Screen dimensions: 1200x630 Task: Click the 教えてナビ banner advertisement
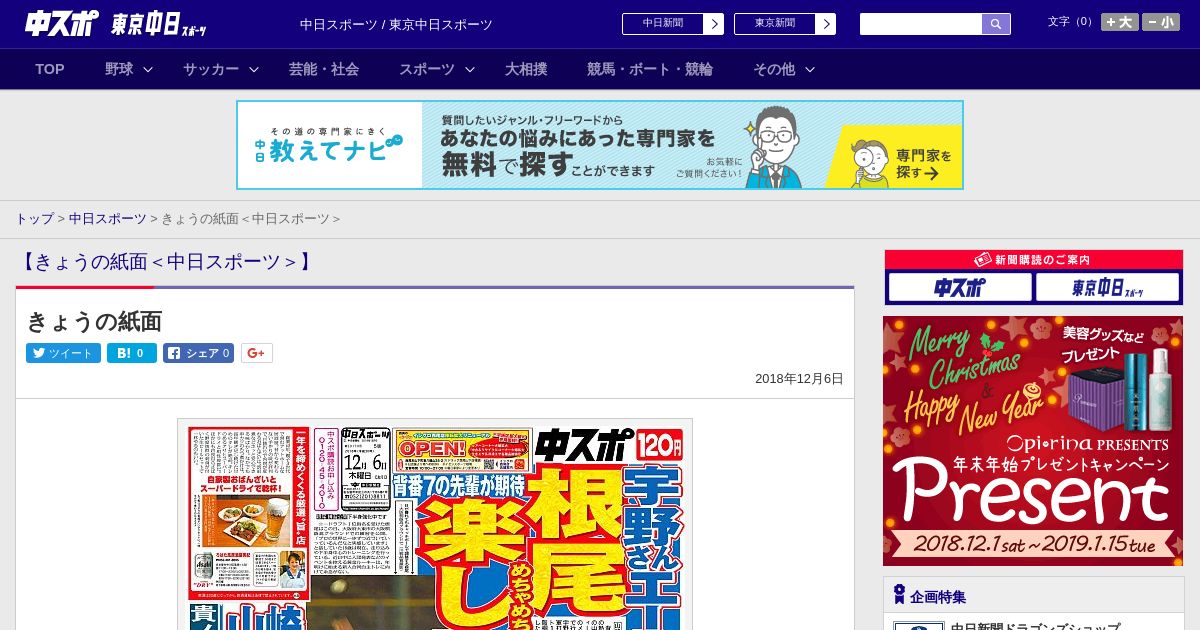pos(600,145)
